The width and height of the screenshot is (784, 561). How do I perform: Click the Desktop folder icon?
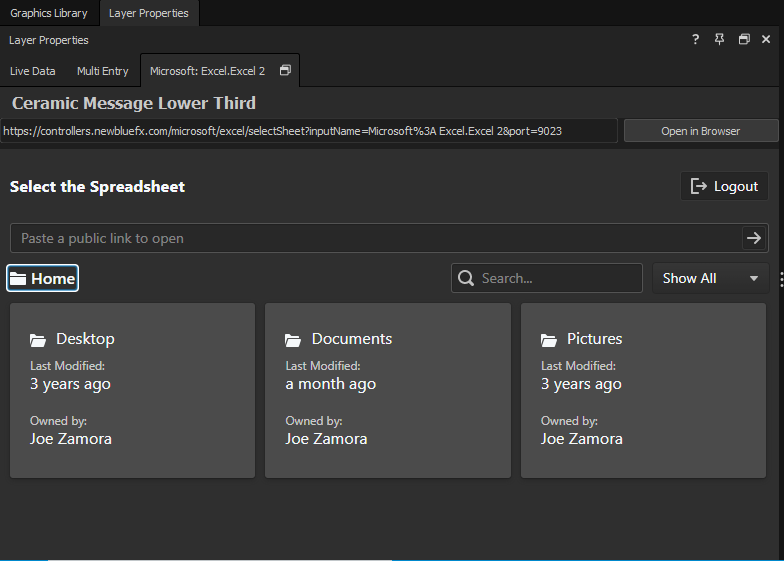(x=38, y=340)
